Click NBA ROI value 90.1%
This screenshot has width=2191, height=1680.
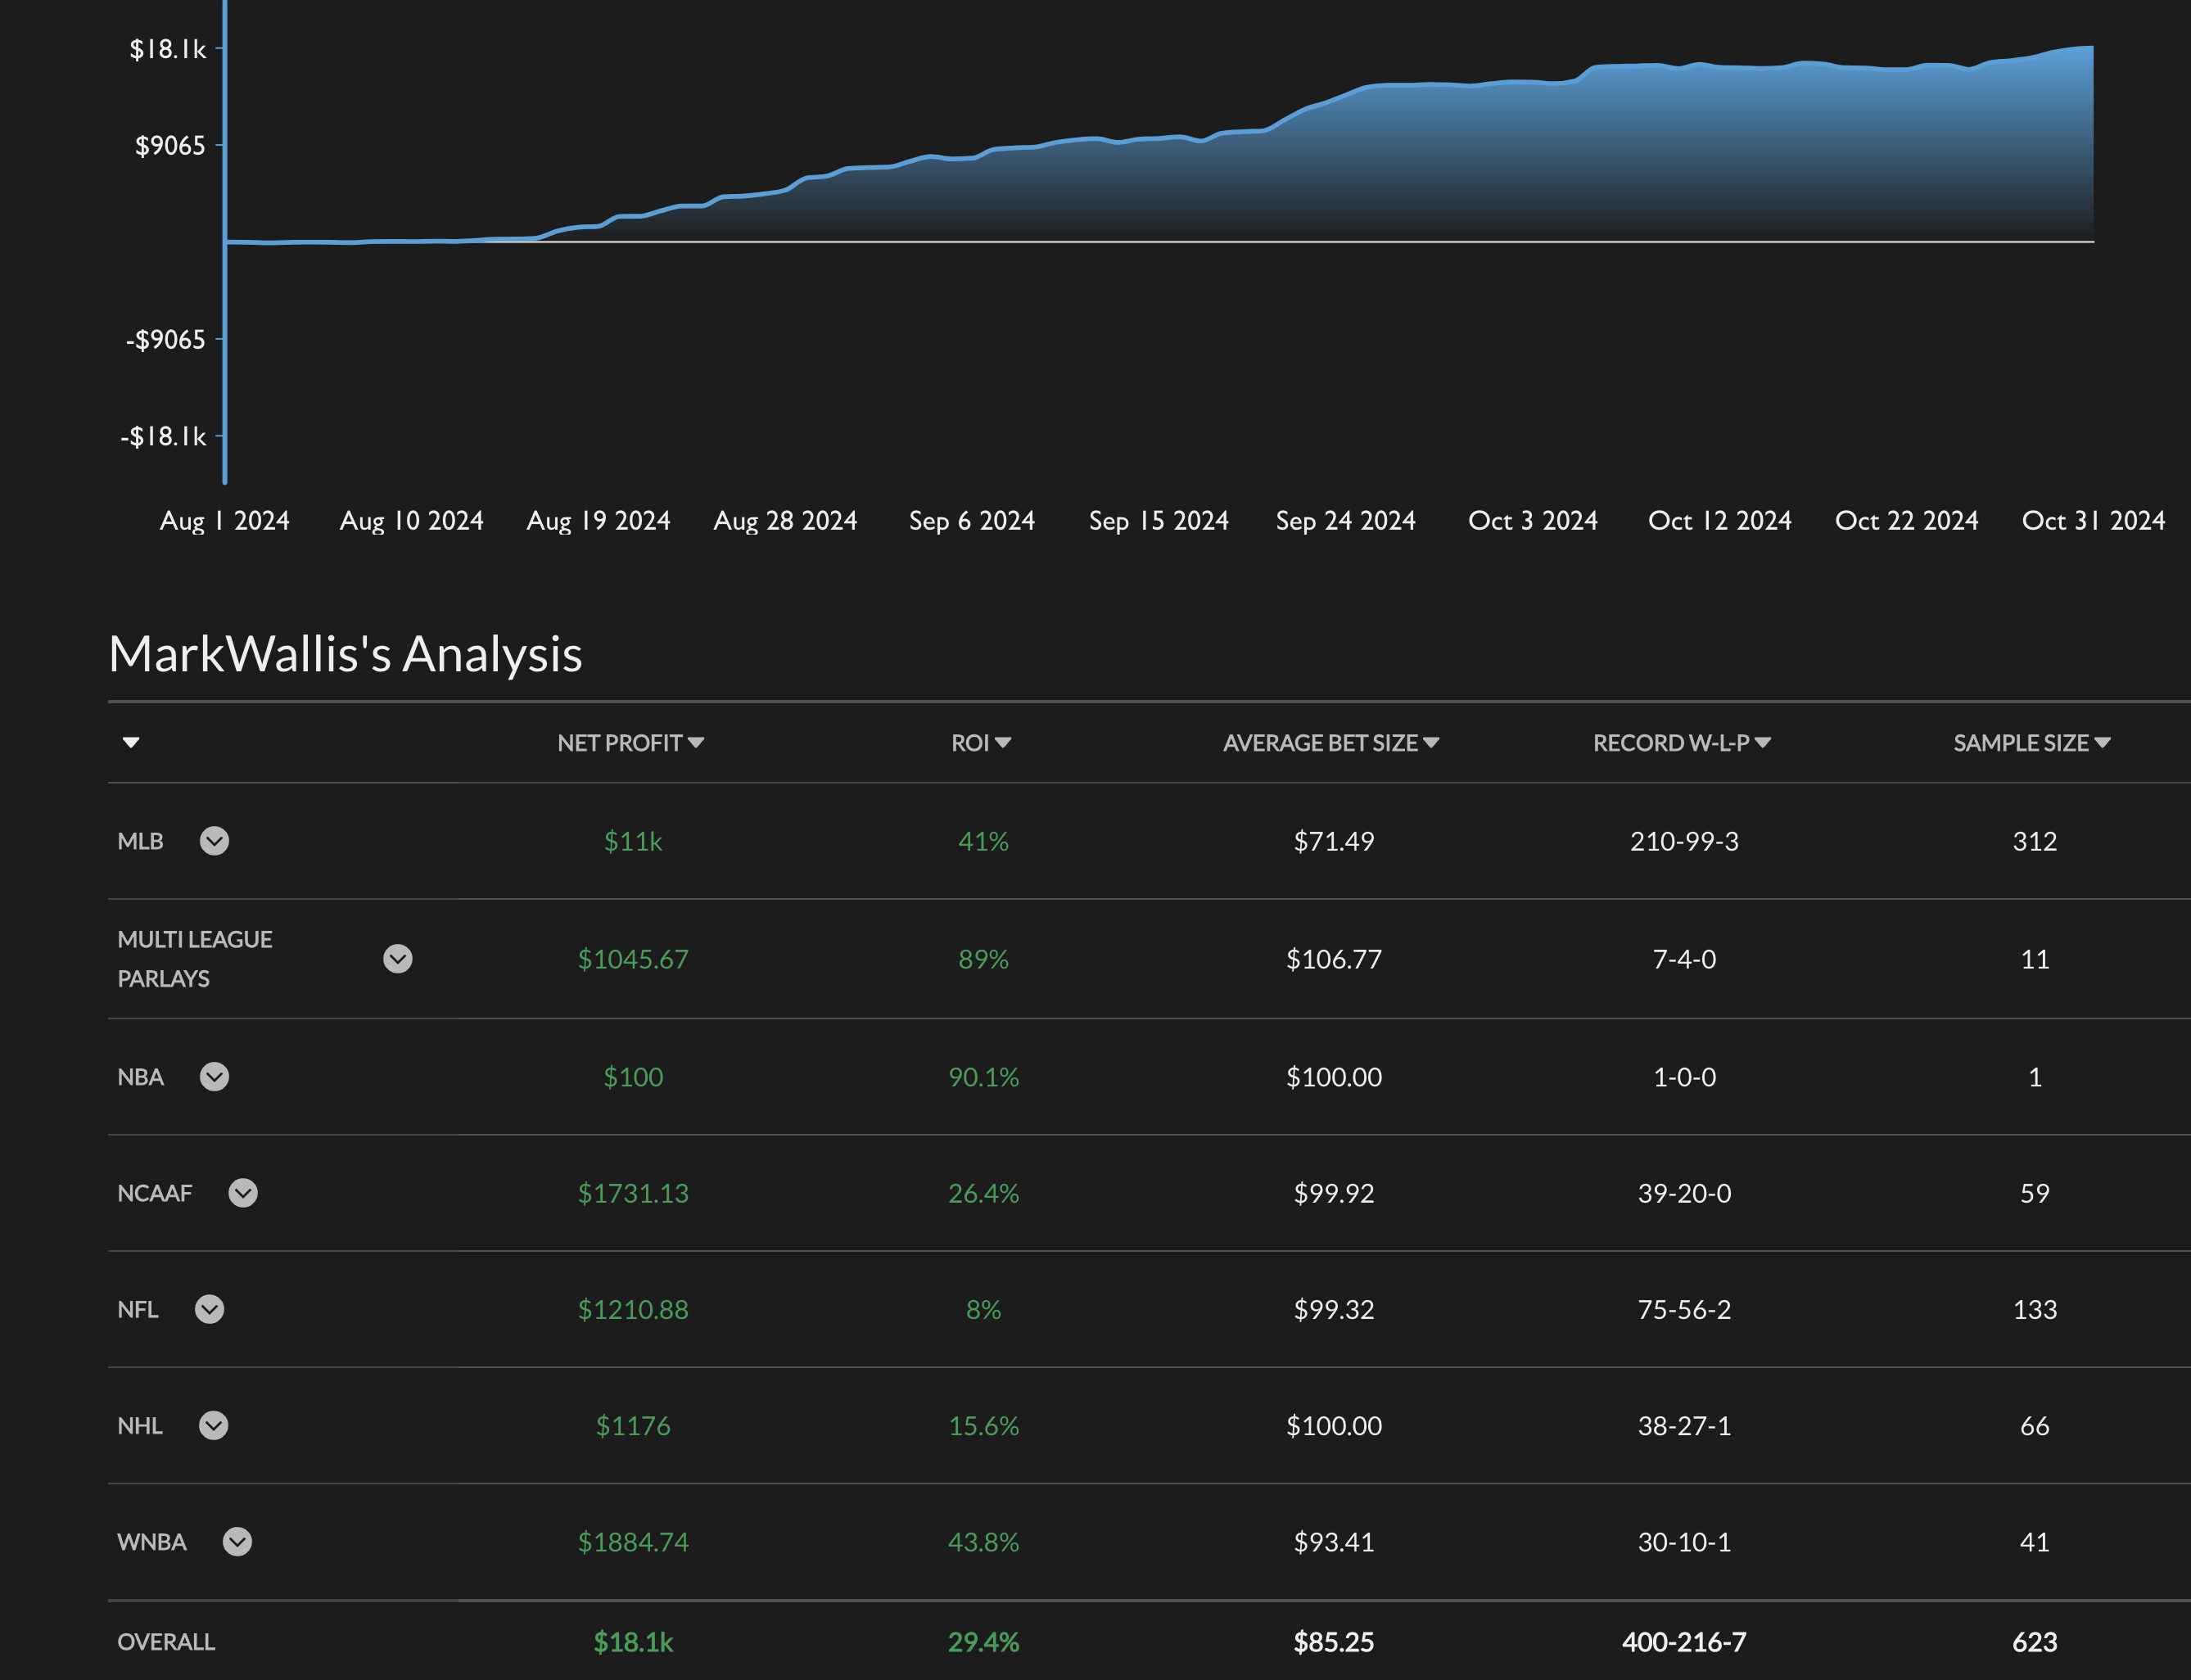[x=983, y=1077]
